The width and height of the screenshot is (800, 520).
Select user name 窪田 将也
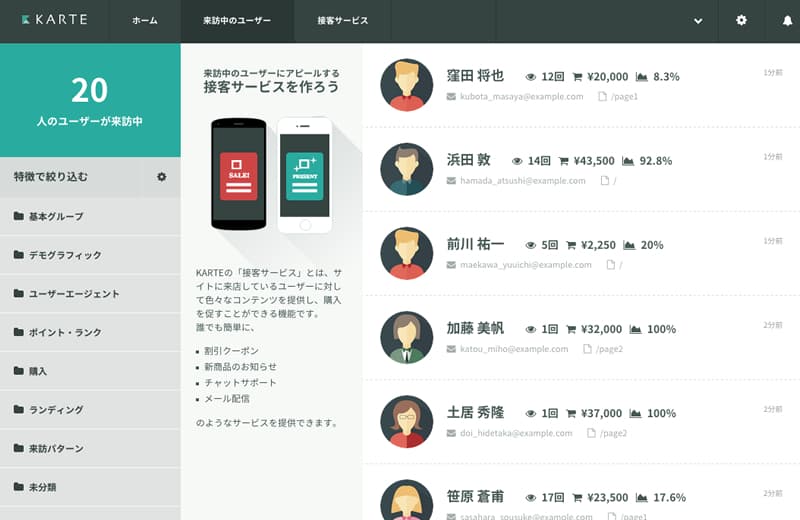tap(476, 76)
